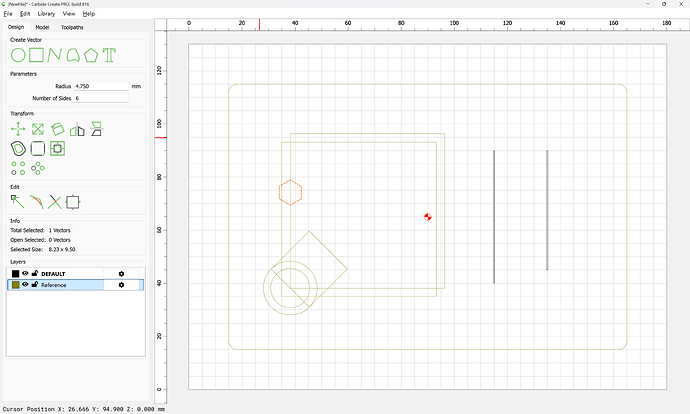The width and height of the screenshot is (690, 414).
Task: Switch to the Toolpaths tab
Action: [x=72, y=27]
